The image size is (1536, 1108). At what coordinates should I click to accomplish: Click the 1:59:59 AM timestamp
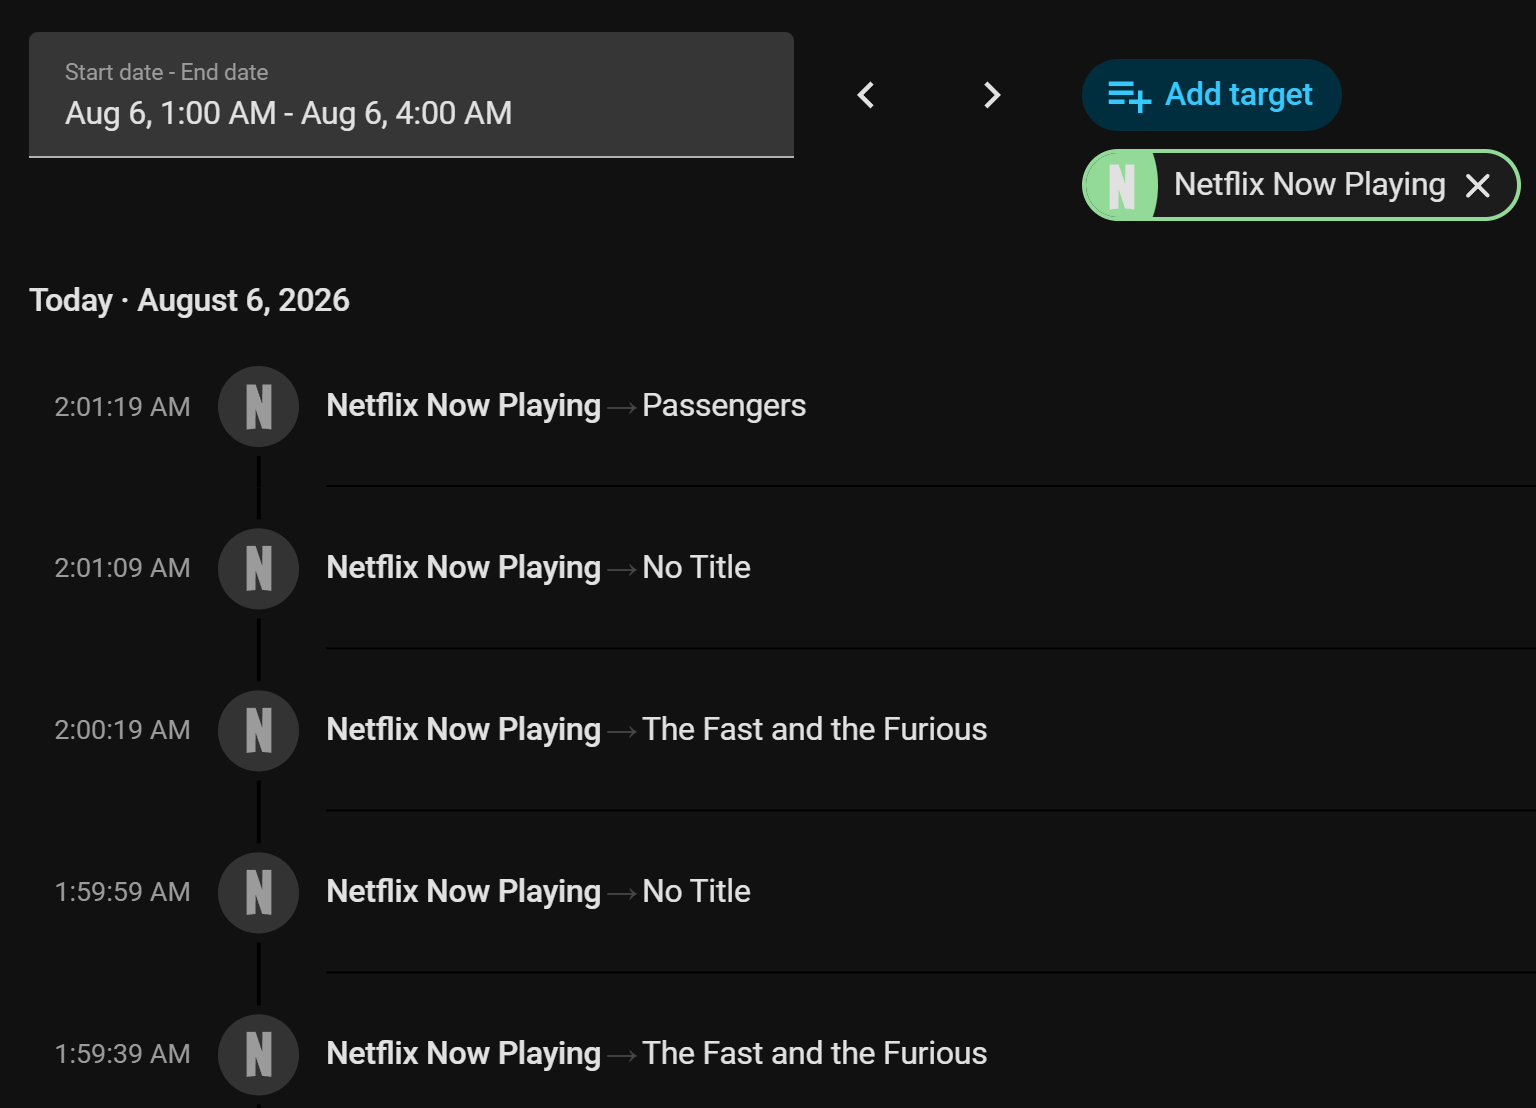pyautogui.click(x=122, y=892)
